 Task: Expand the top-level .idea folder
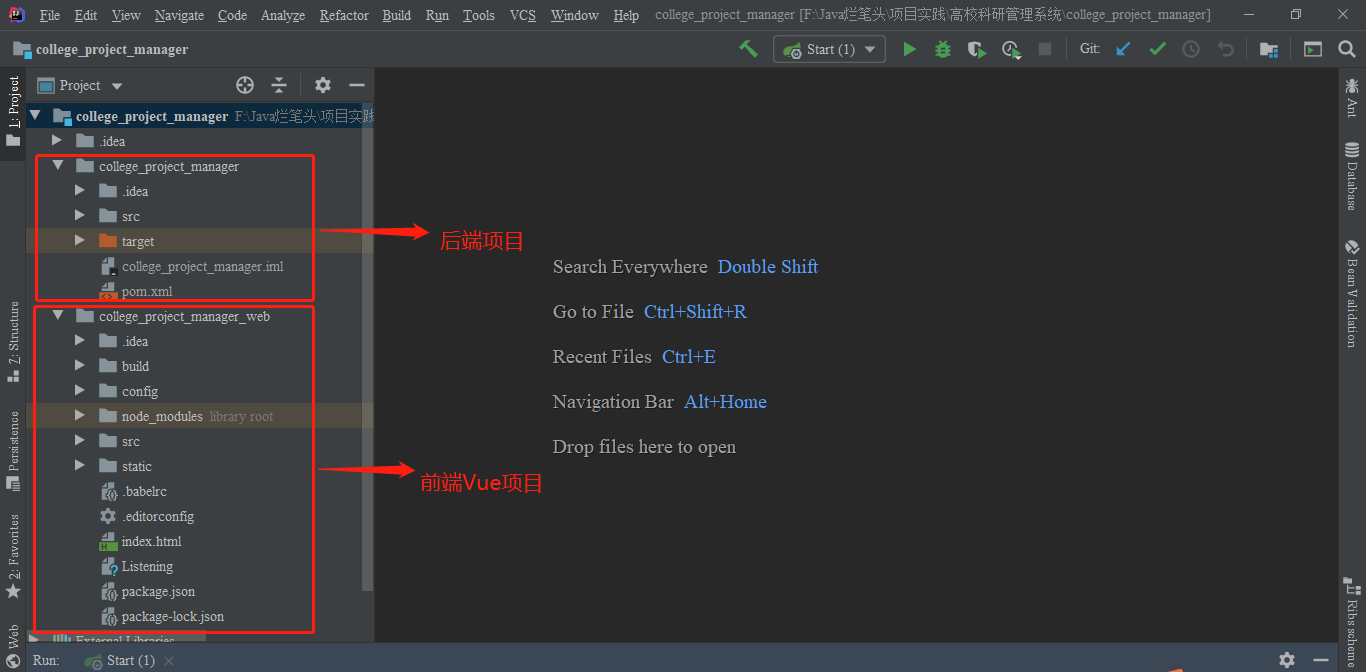pos(57,141)
